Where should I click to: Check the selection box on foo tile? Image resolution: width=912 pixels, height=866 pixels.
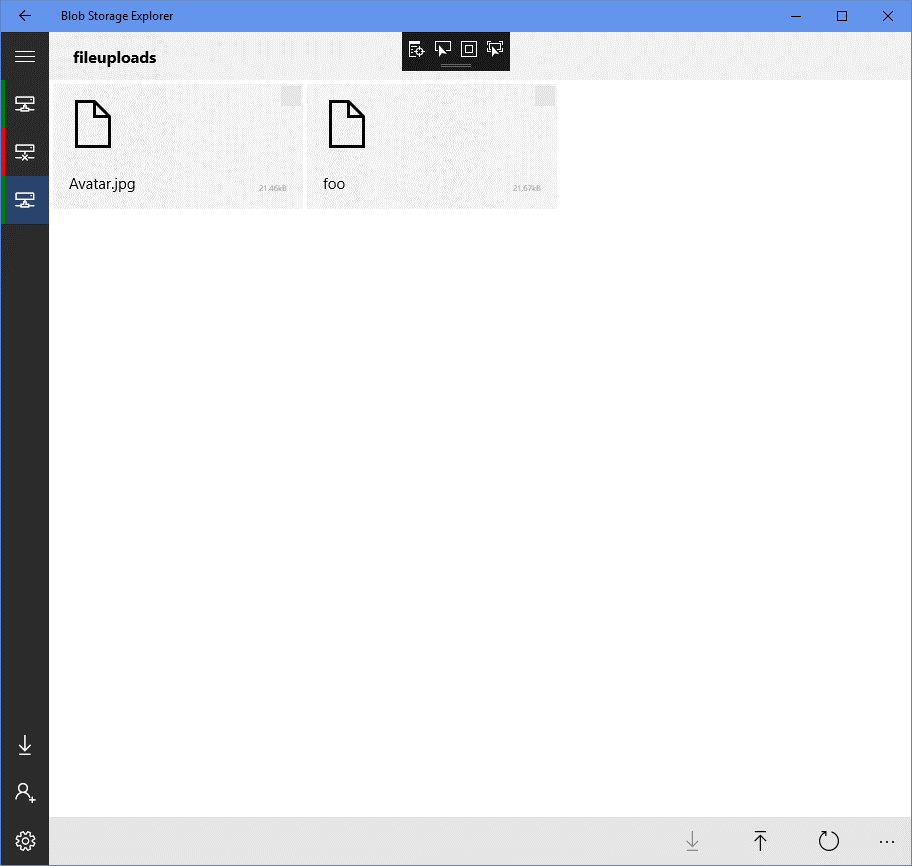(545, 96)
